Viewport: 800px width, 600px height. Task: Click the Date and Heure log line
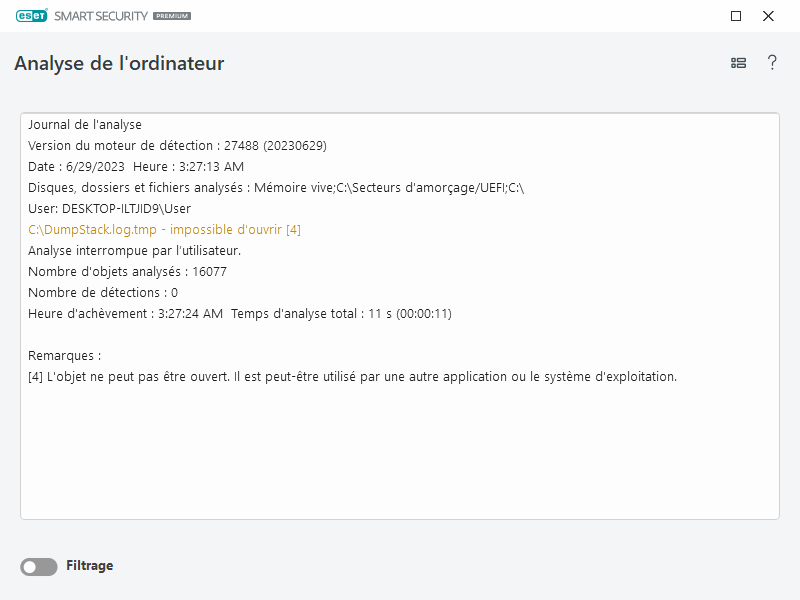[x=136, y=167]
